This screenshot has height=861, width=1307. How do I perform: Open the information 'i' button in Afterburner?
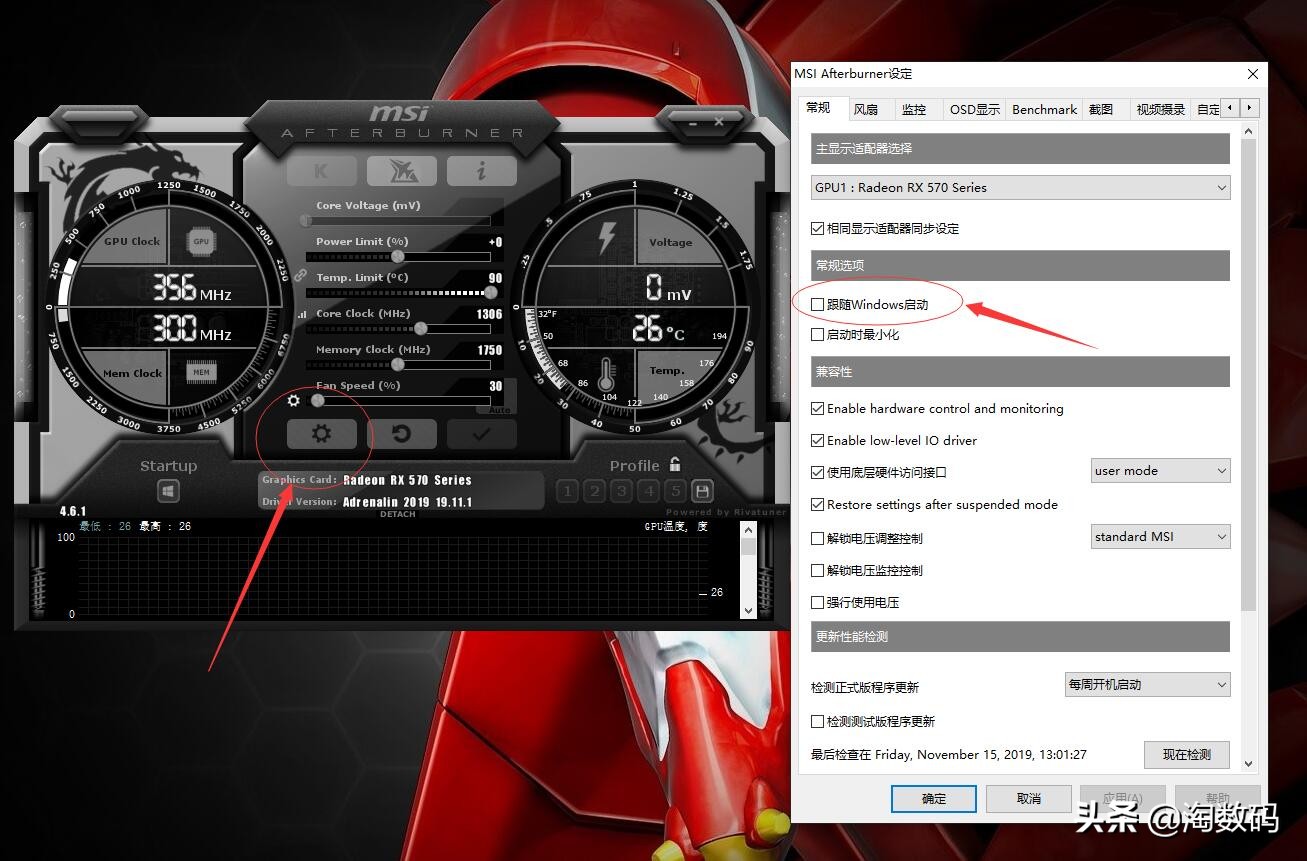[481, 171]
